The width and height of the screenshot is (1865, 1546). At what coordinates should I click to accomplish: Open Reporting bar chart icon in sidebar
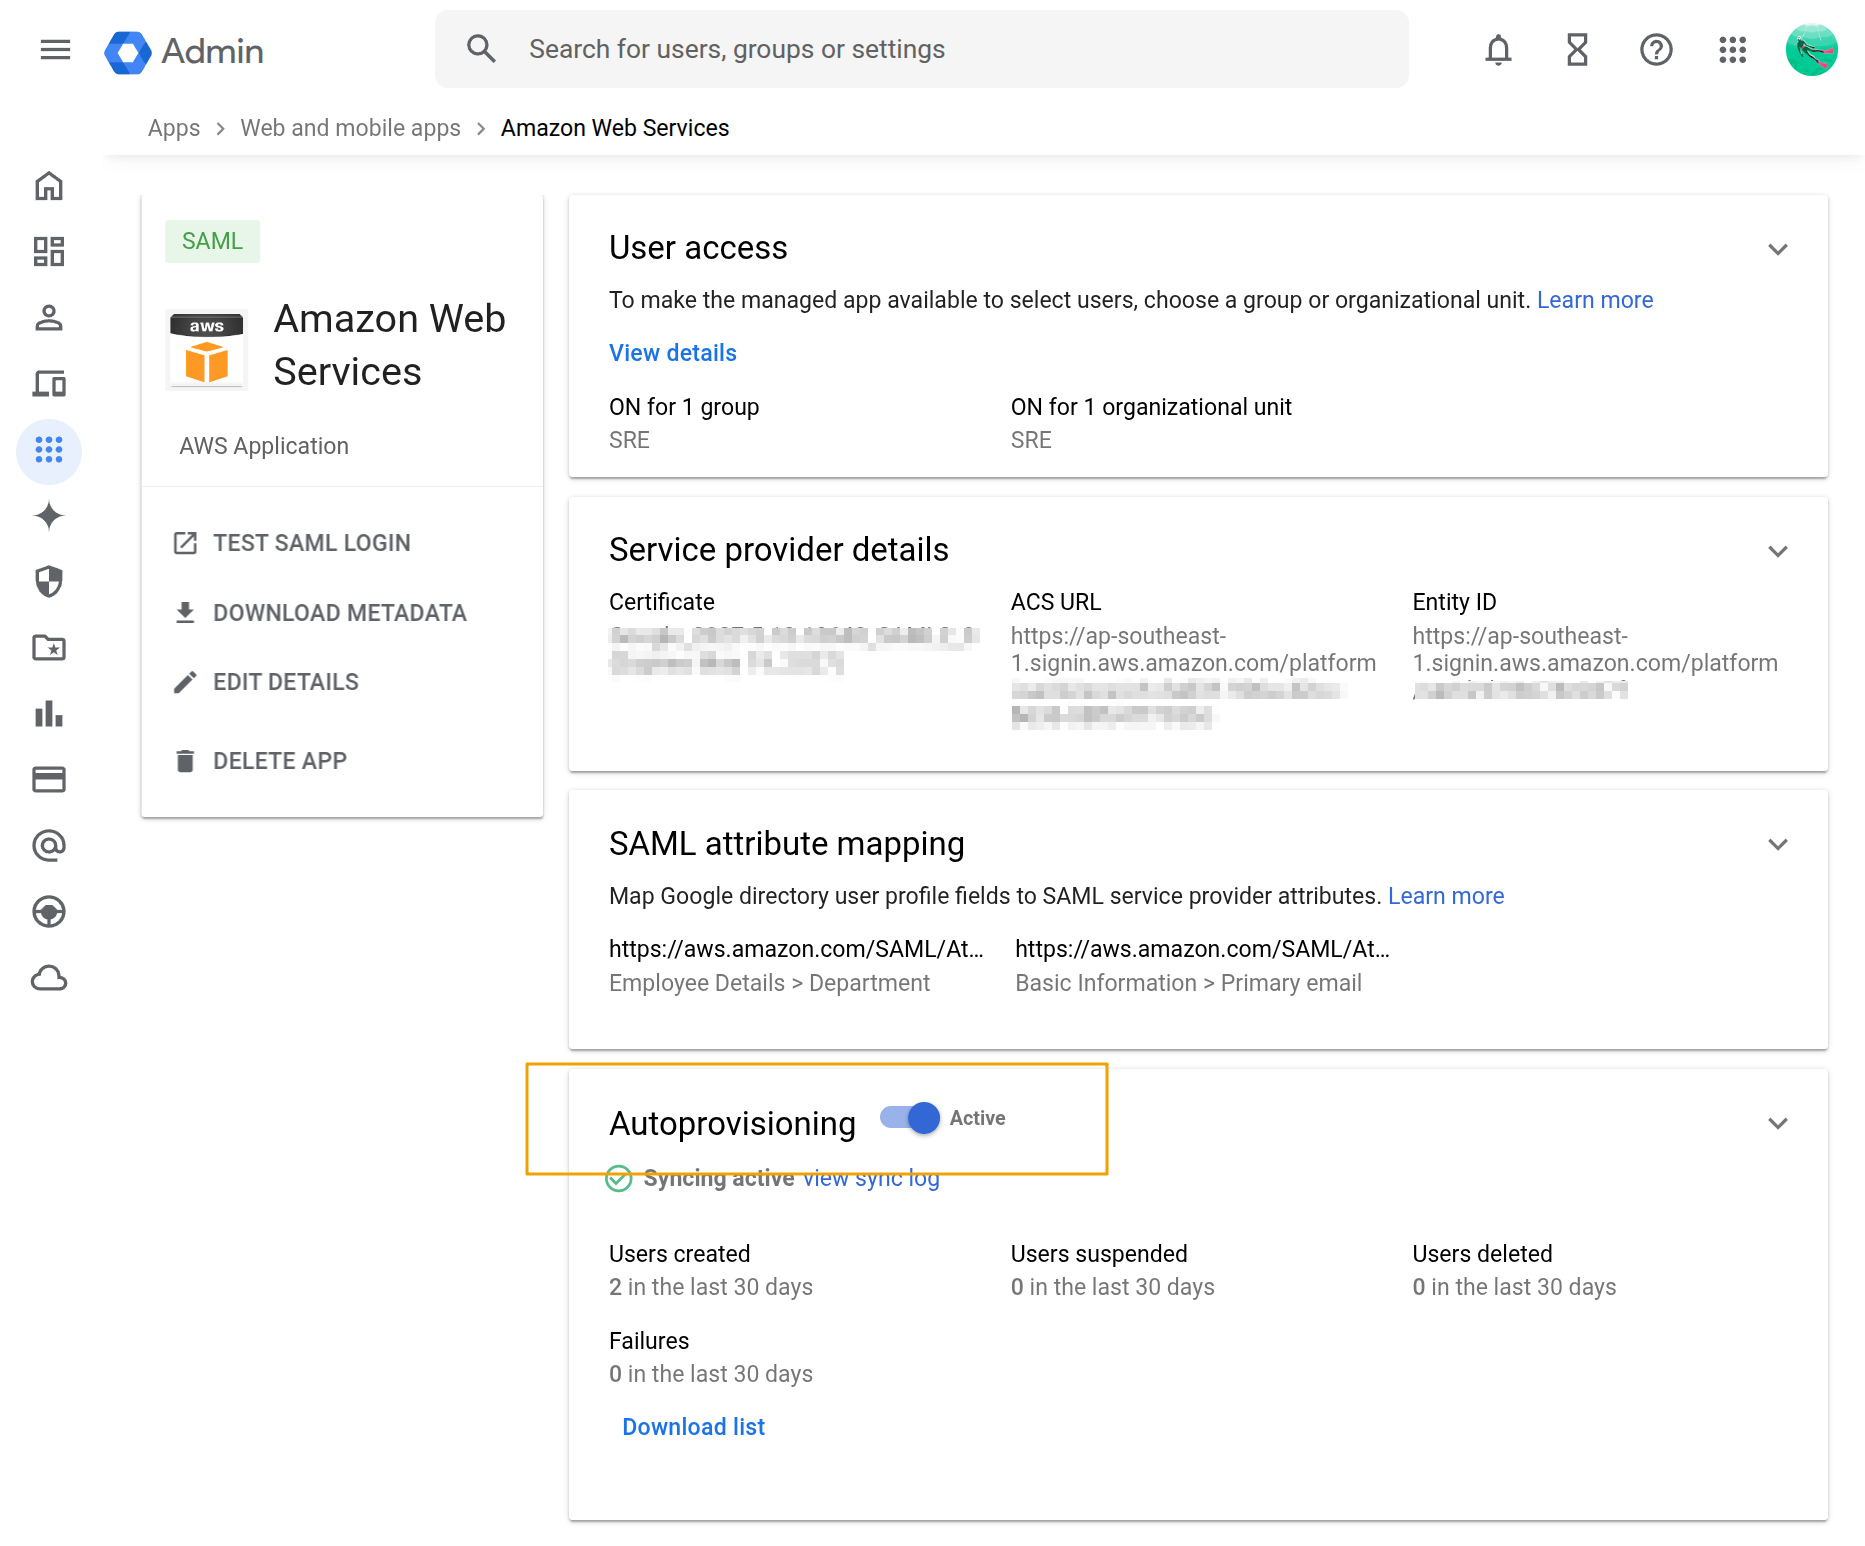click(x=49, y=714)
